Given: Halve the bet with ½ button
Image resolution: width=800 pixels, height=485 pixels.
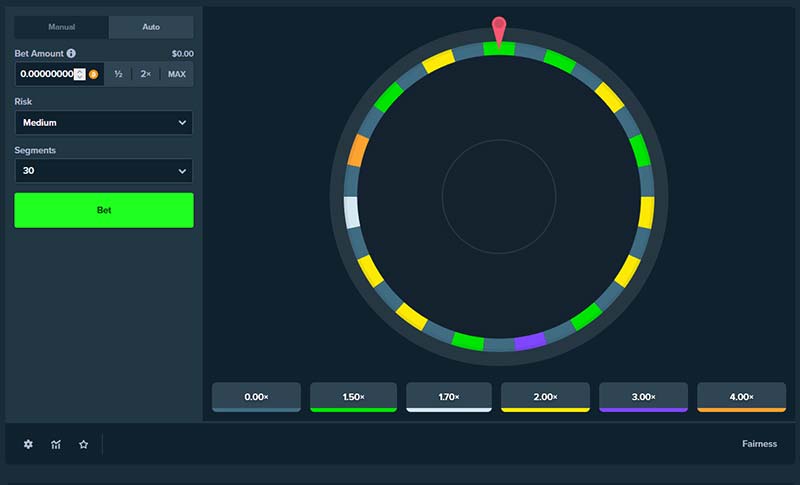Looking at the screenshot, I should [x=118, y=74].
